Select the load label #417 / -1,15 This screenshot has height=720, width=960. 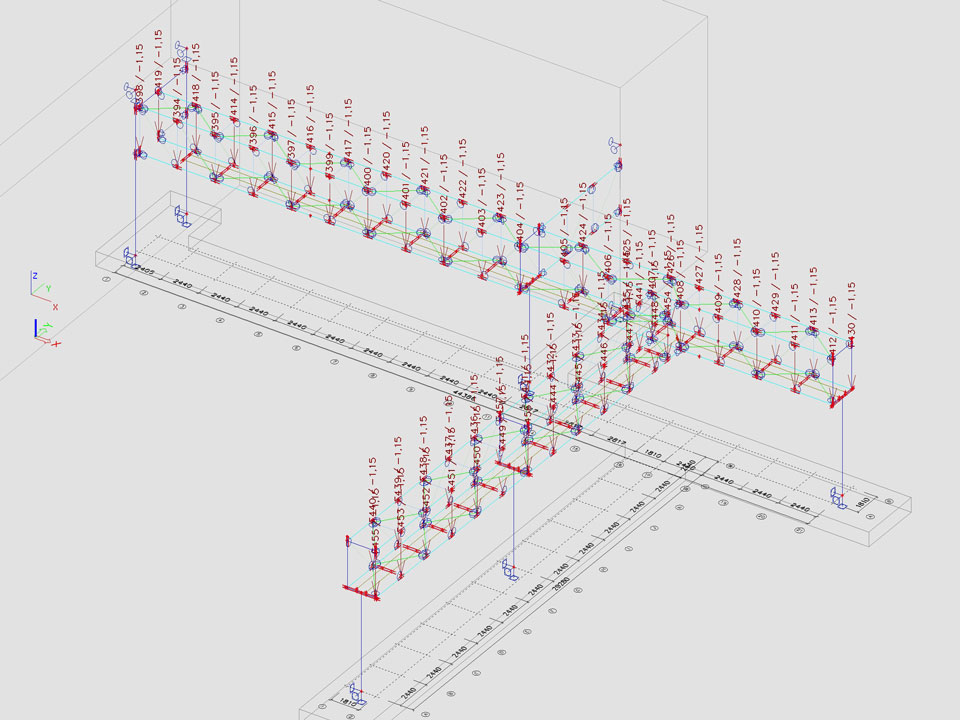pyautogui.click(x=348, y=131)
